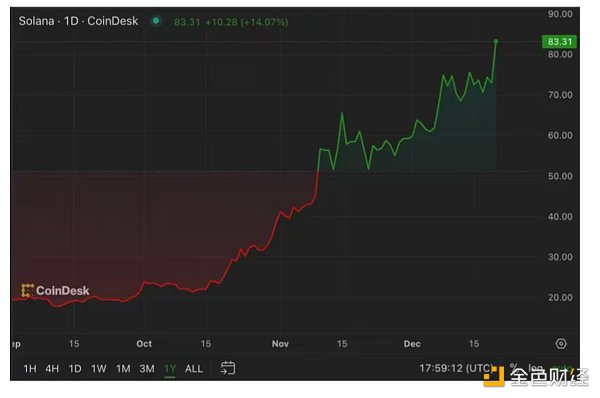Switch to the 1D range
The width and height of the screenshot is (600, 398).
click(x=75, y=369)
